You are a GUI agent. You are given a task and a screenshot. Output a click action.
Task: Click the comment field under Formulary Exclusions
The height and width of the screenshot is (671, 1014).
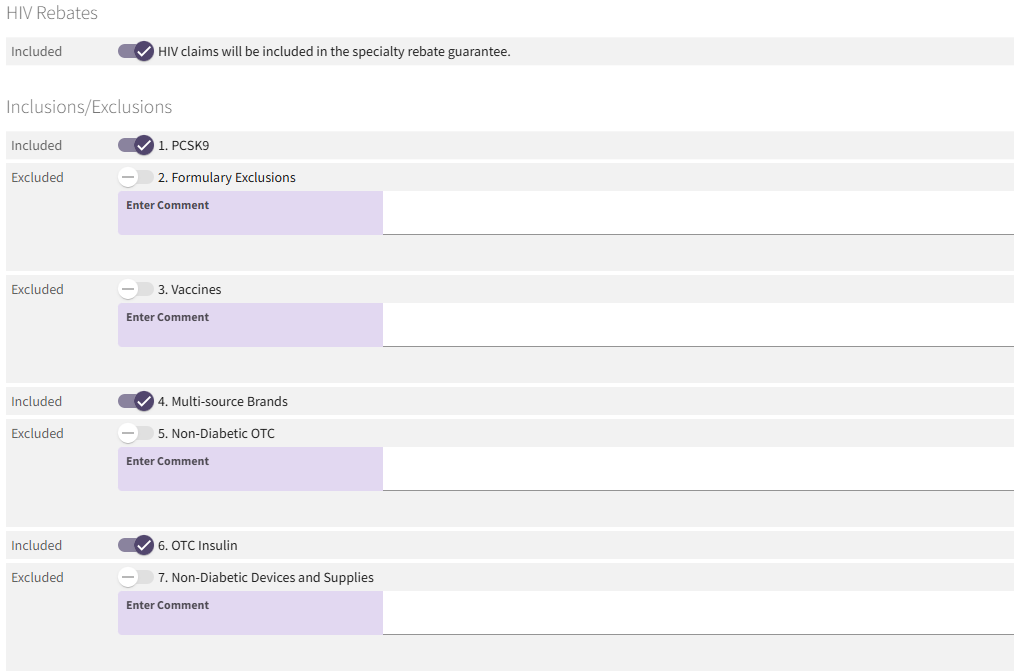565,213
